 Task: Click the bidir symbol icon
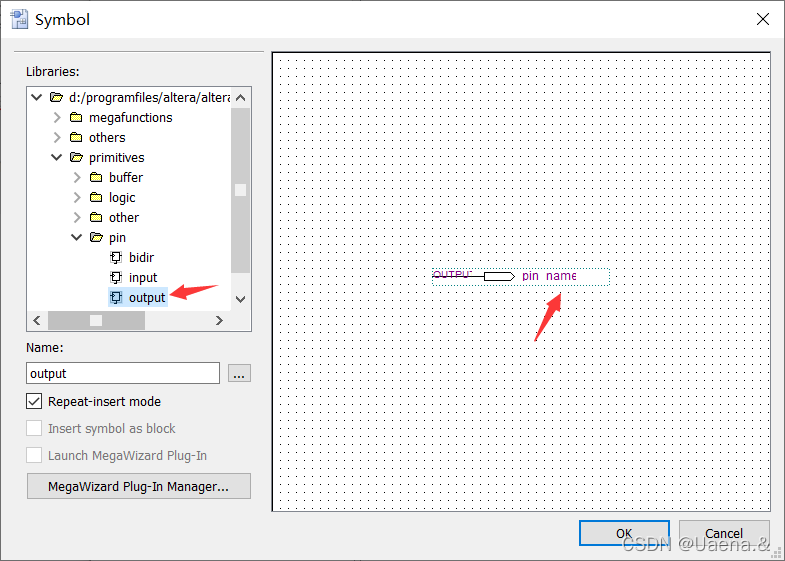coord(116,257)
